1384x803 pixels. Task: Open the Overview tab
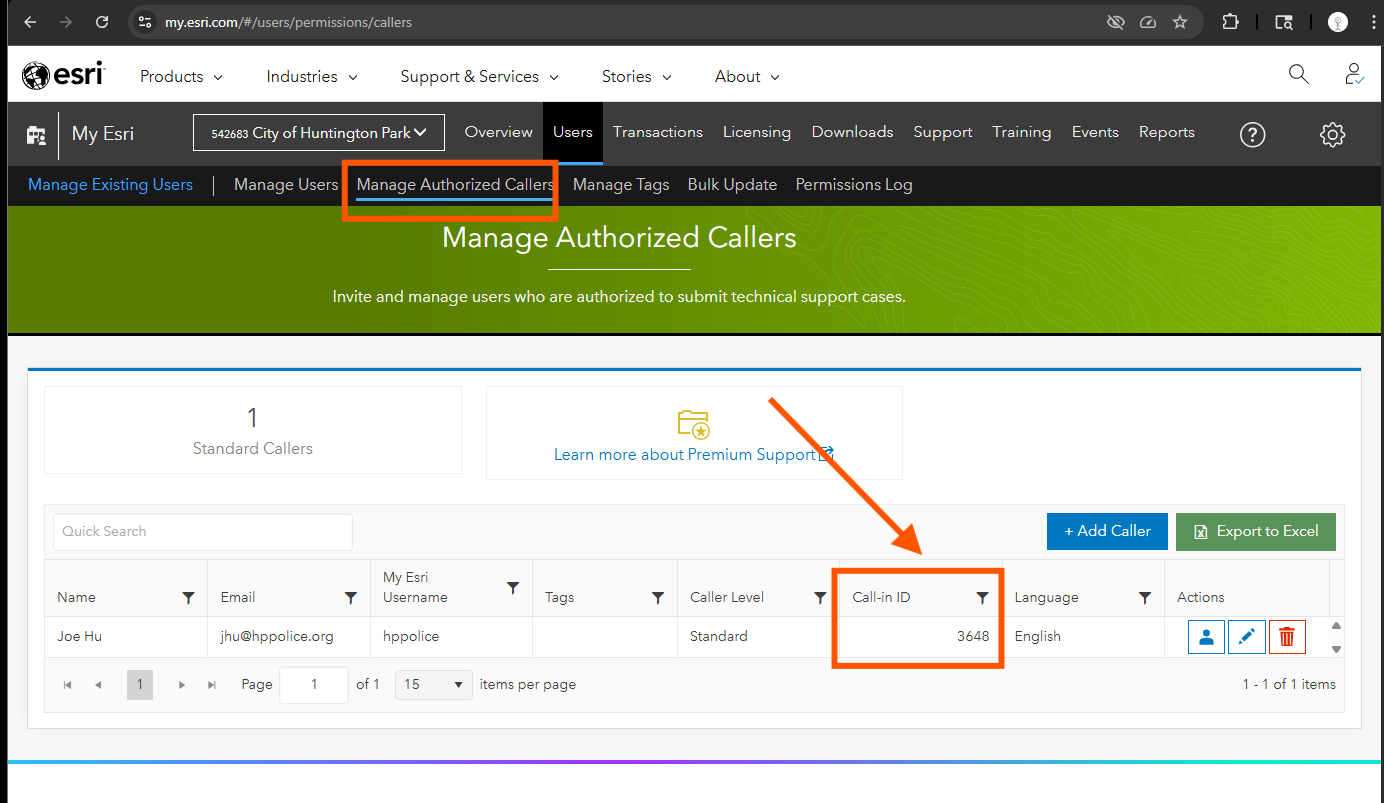click(x=499, y=132)
